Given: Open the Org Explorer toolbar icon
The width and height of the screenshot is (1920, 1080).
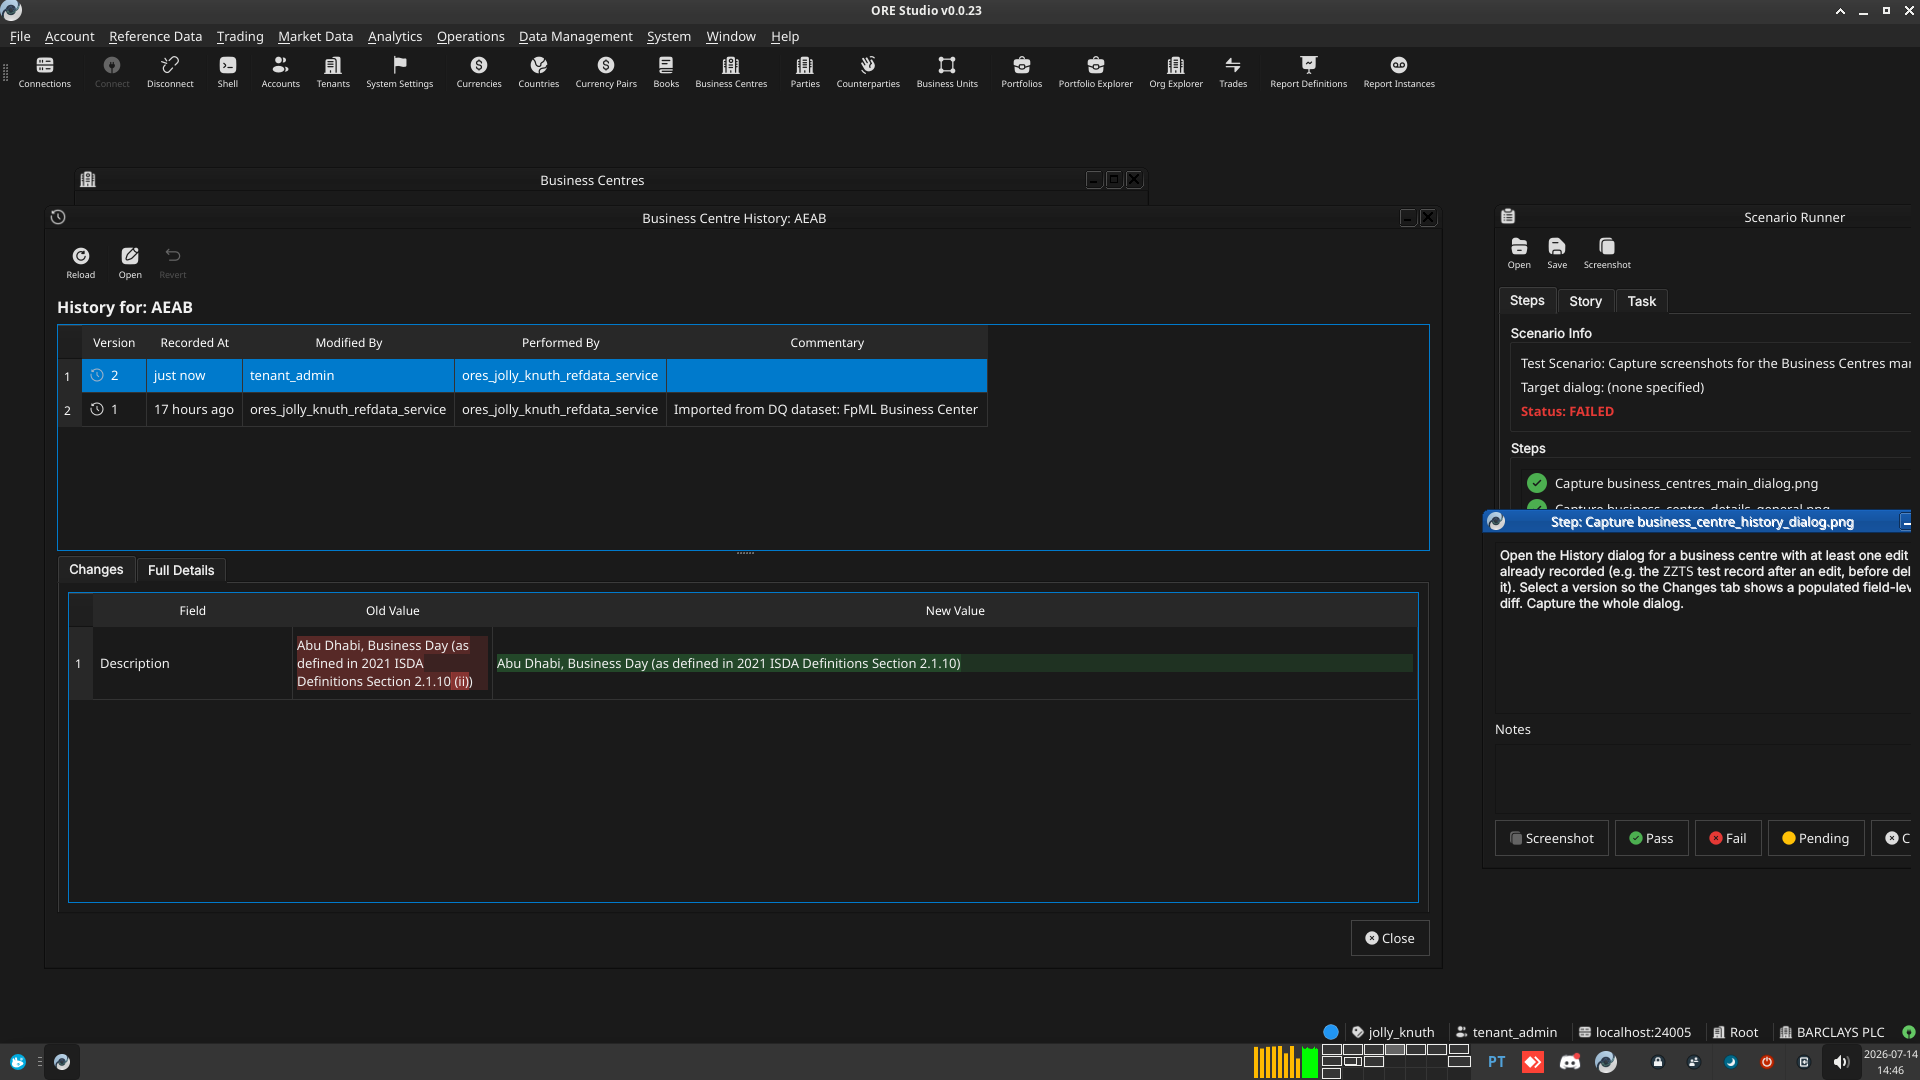Looking at the screenshot, I should [1176, 72].
